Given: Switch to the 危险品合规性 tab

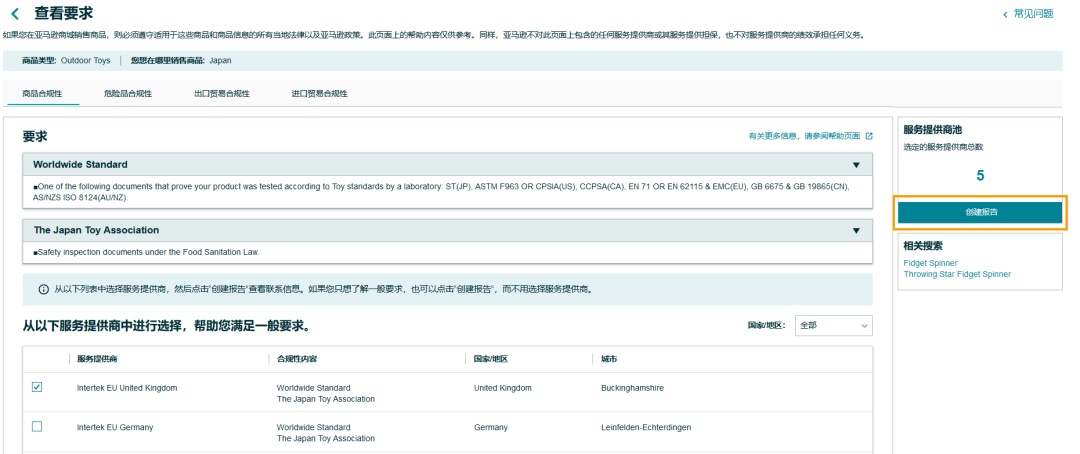Looking at the screenshot, I should click(127, 94).
